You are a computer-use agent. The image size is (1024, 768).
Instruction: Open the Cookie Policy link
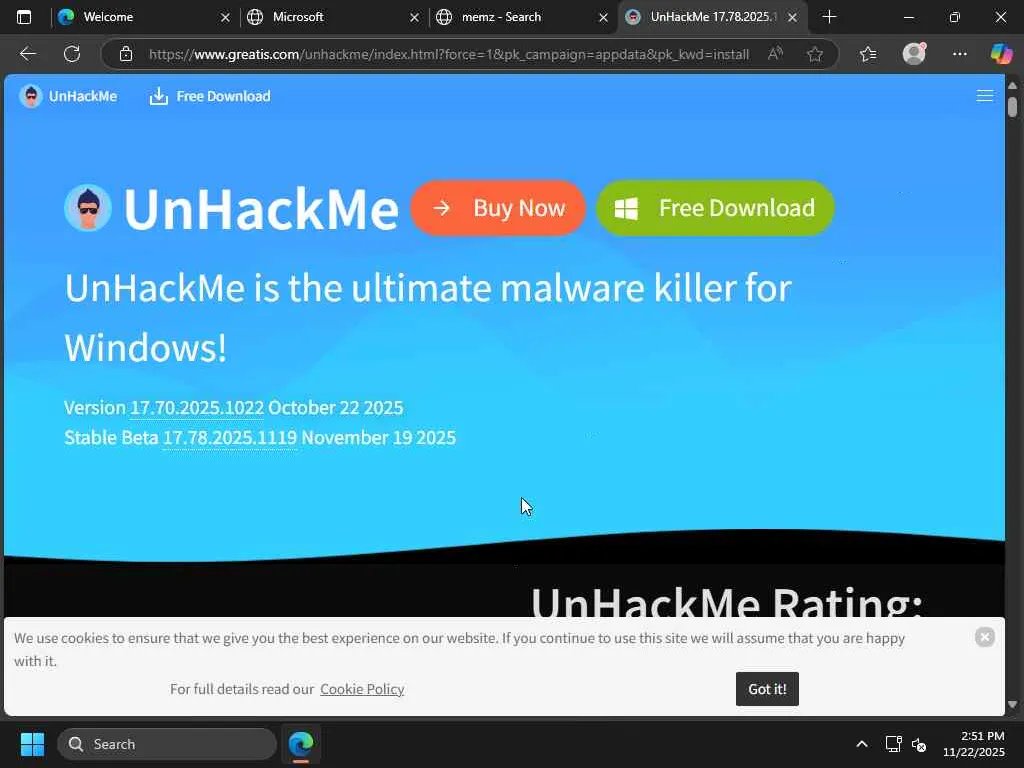(x=362, y=689)
